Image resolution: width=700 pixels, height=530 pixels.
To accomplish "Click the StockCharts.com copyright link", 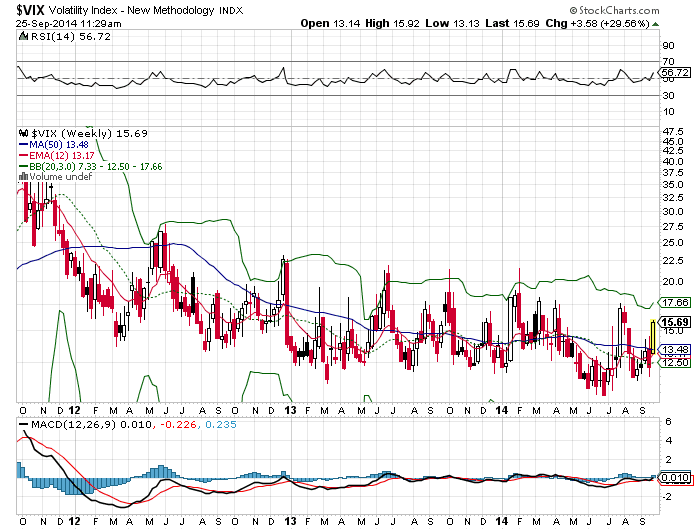I will click(614, 10).
